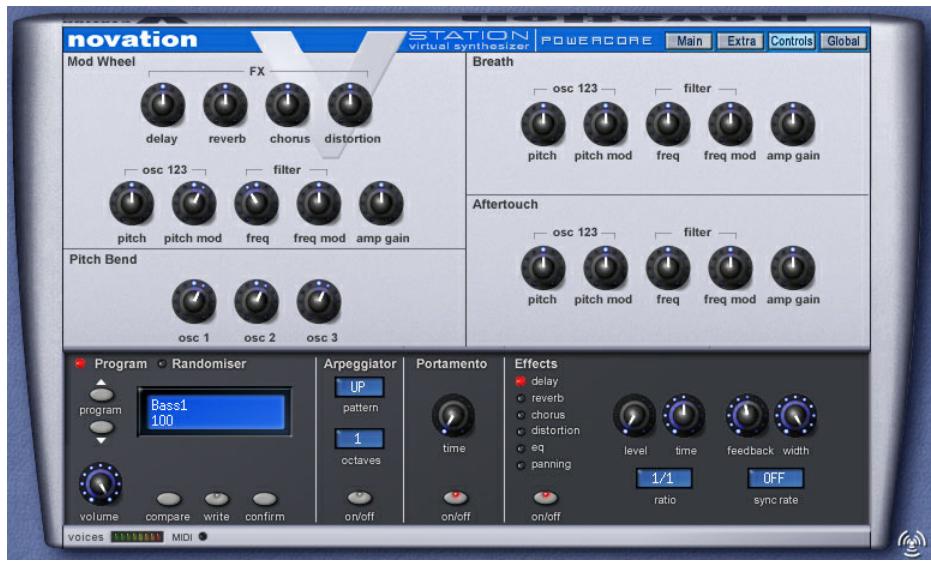Click the MIDI activity indicator
The image size is (931, 562).
tap(203, 536)
